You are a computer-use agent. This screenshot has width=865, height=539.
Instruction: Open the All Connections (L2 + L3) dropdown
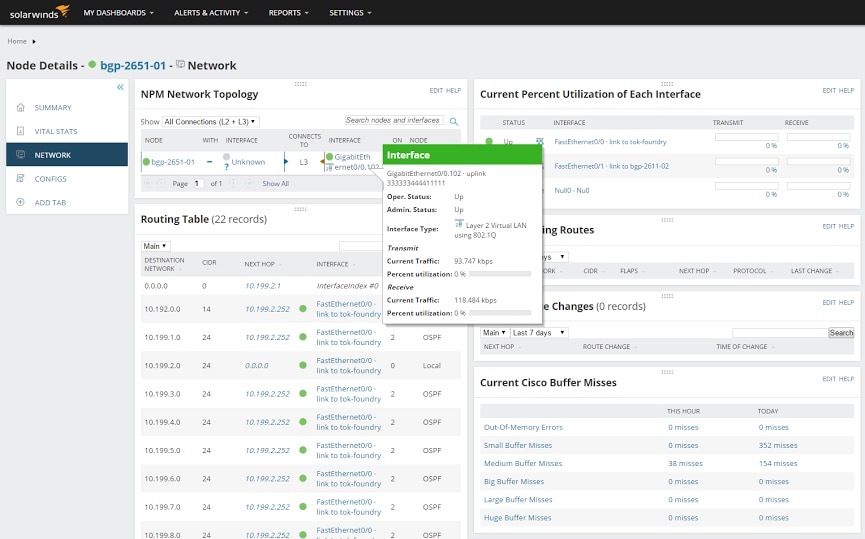[x=210, y=121]
